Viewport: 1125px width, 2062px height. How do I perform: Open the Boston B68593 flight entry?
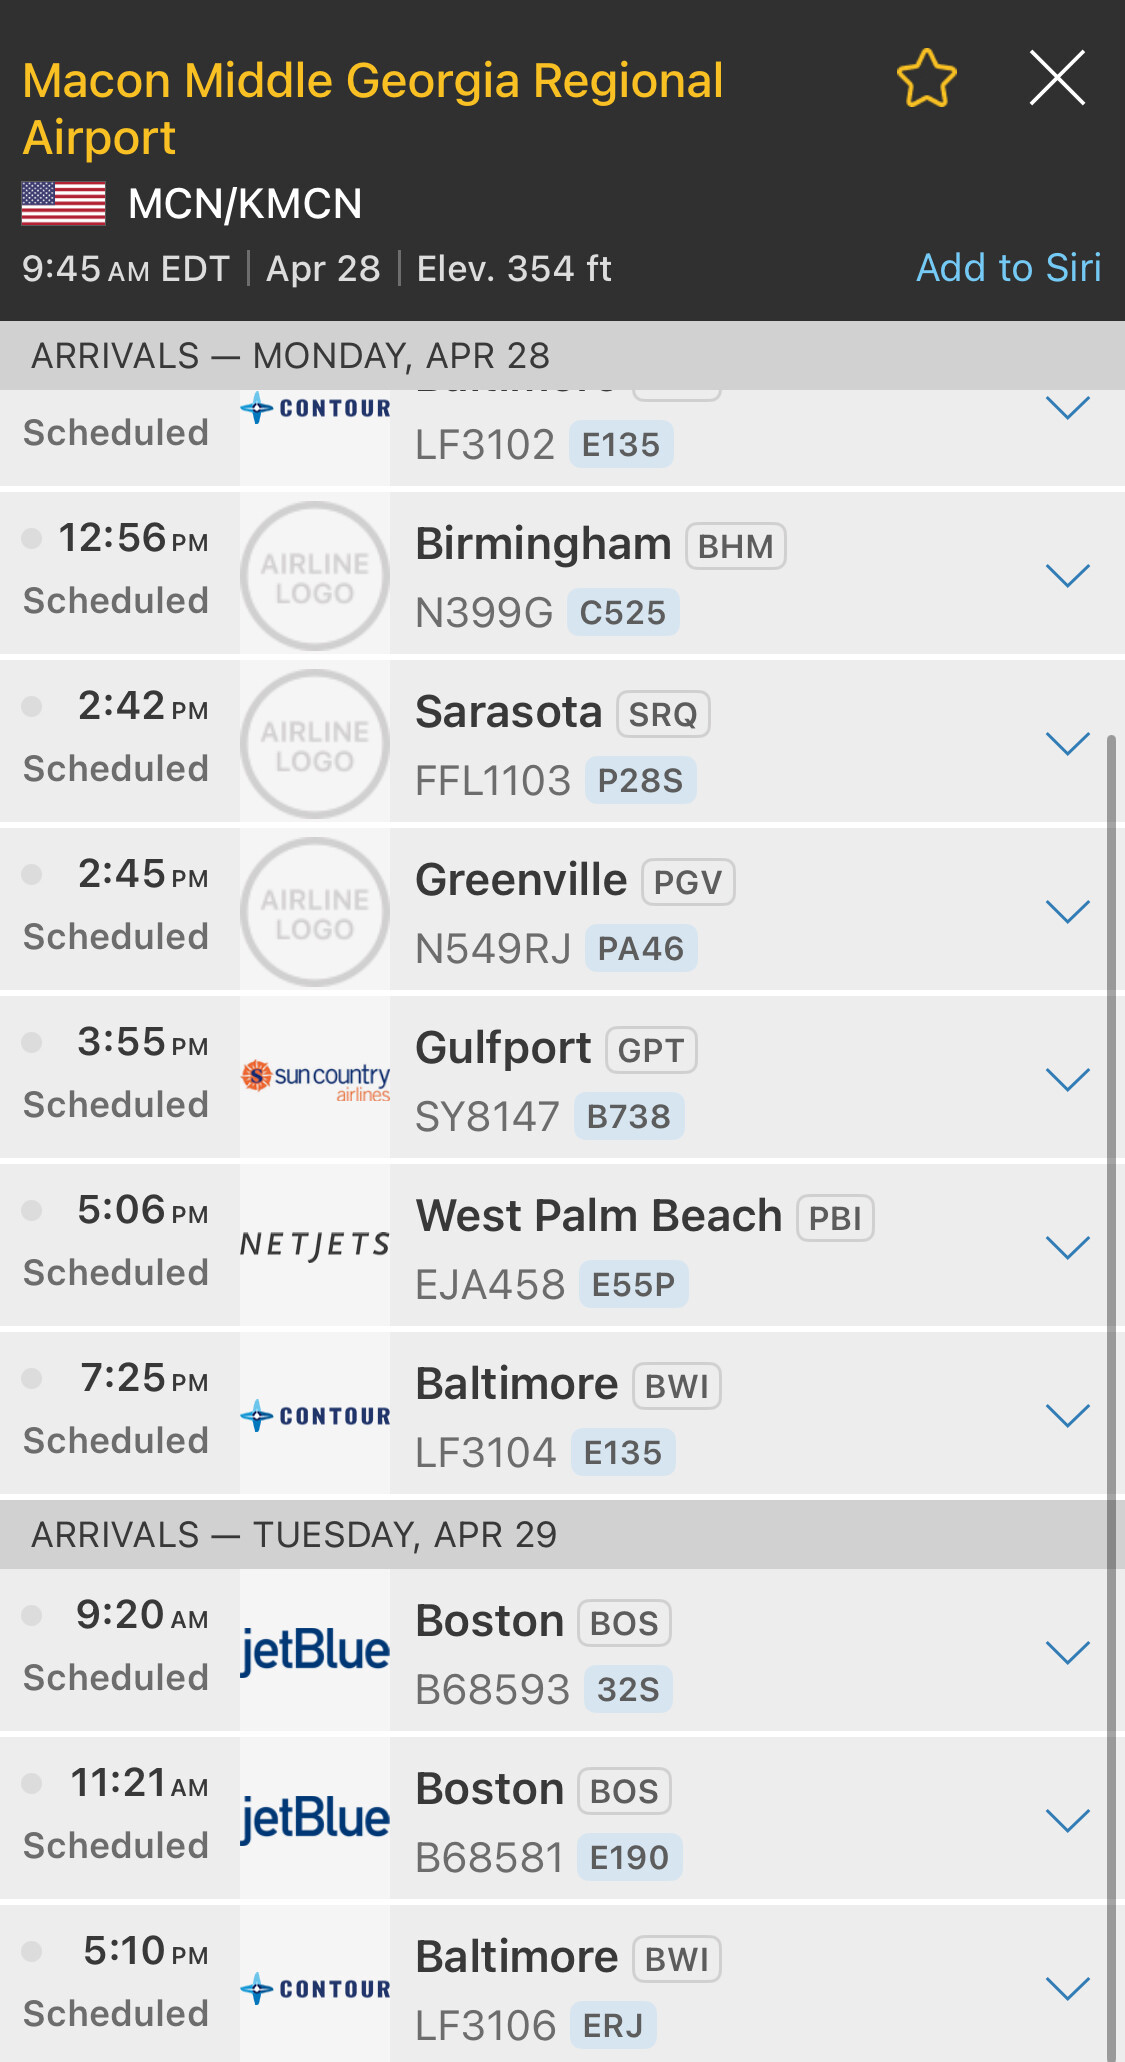pyautogui.click(x=700, y=1653)
